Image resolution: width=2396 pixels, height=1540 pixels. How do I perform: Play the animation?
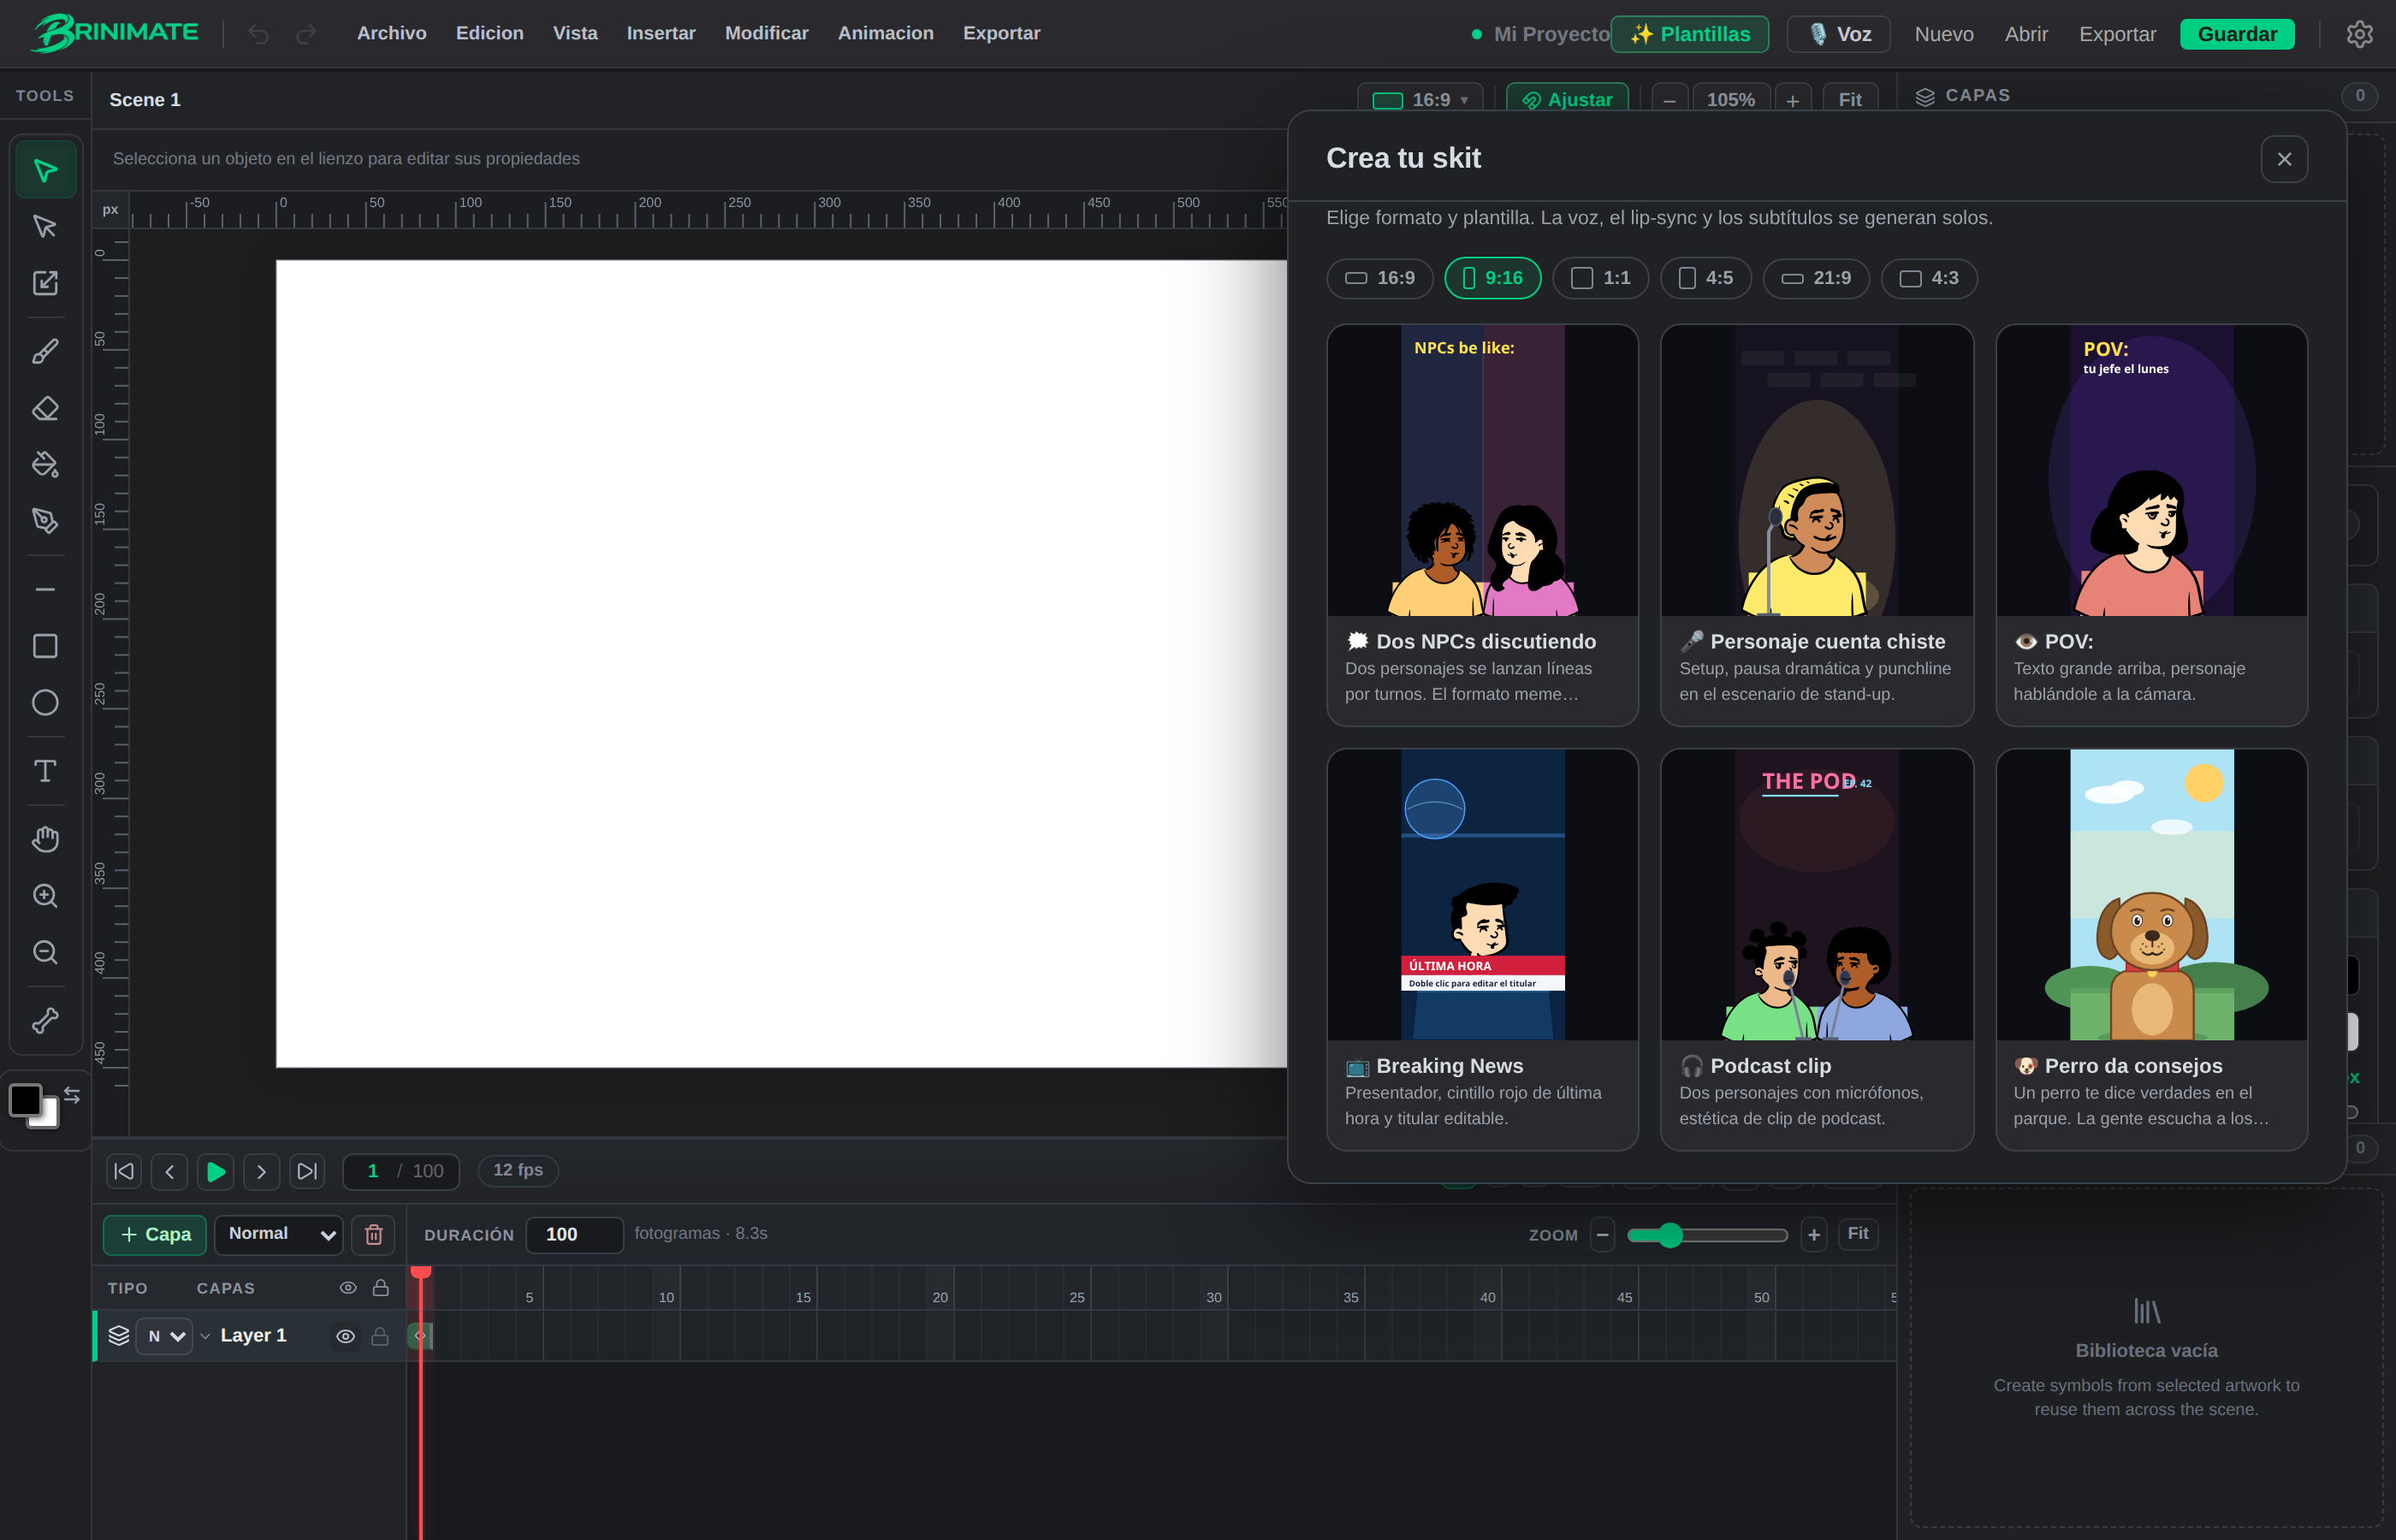(215, 1171)
